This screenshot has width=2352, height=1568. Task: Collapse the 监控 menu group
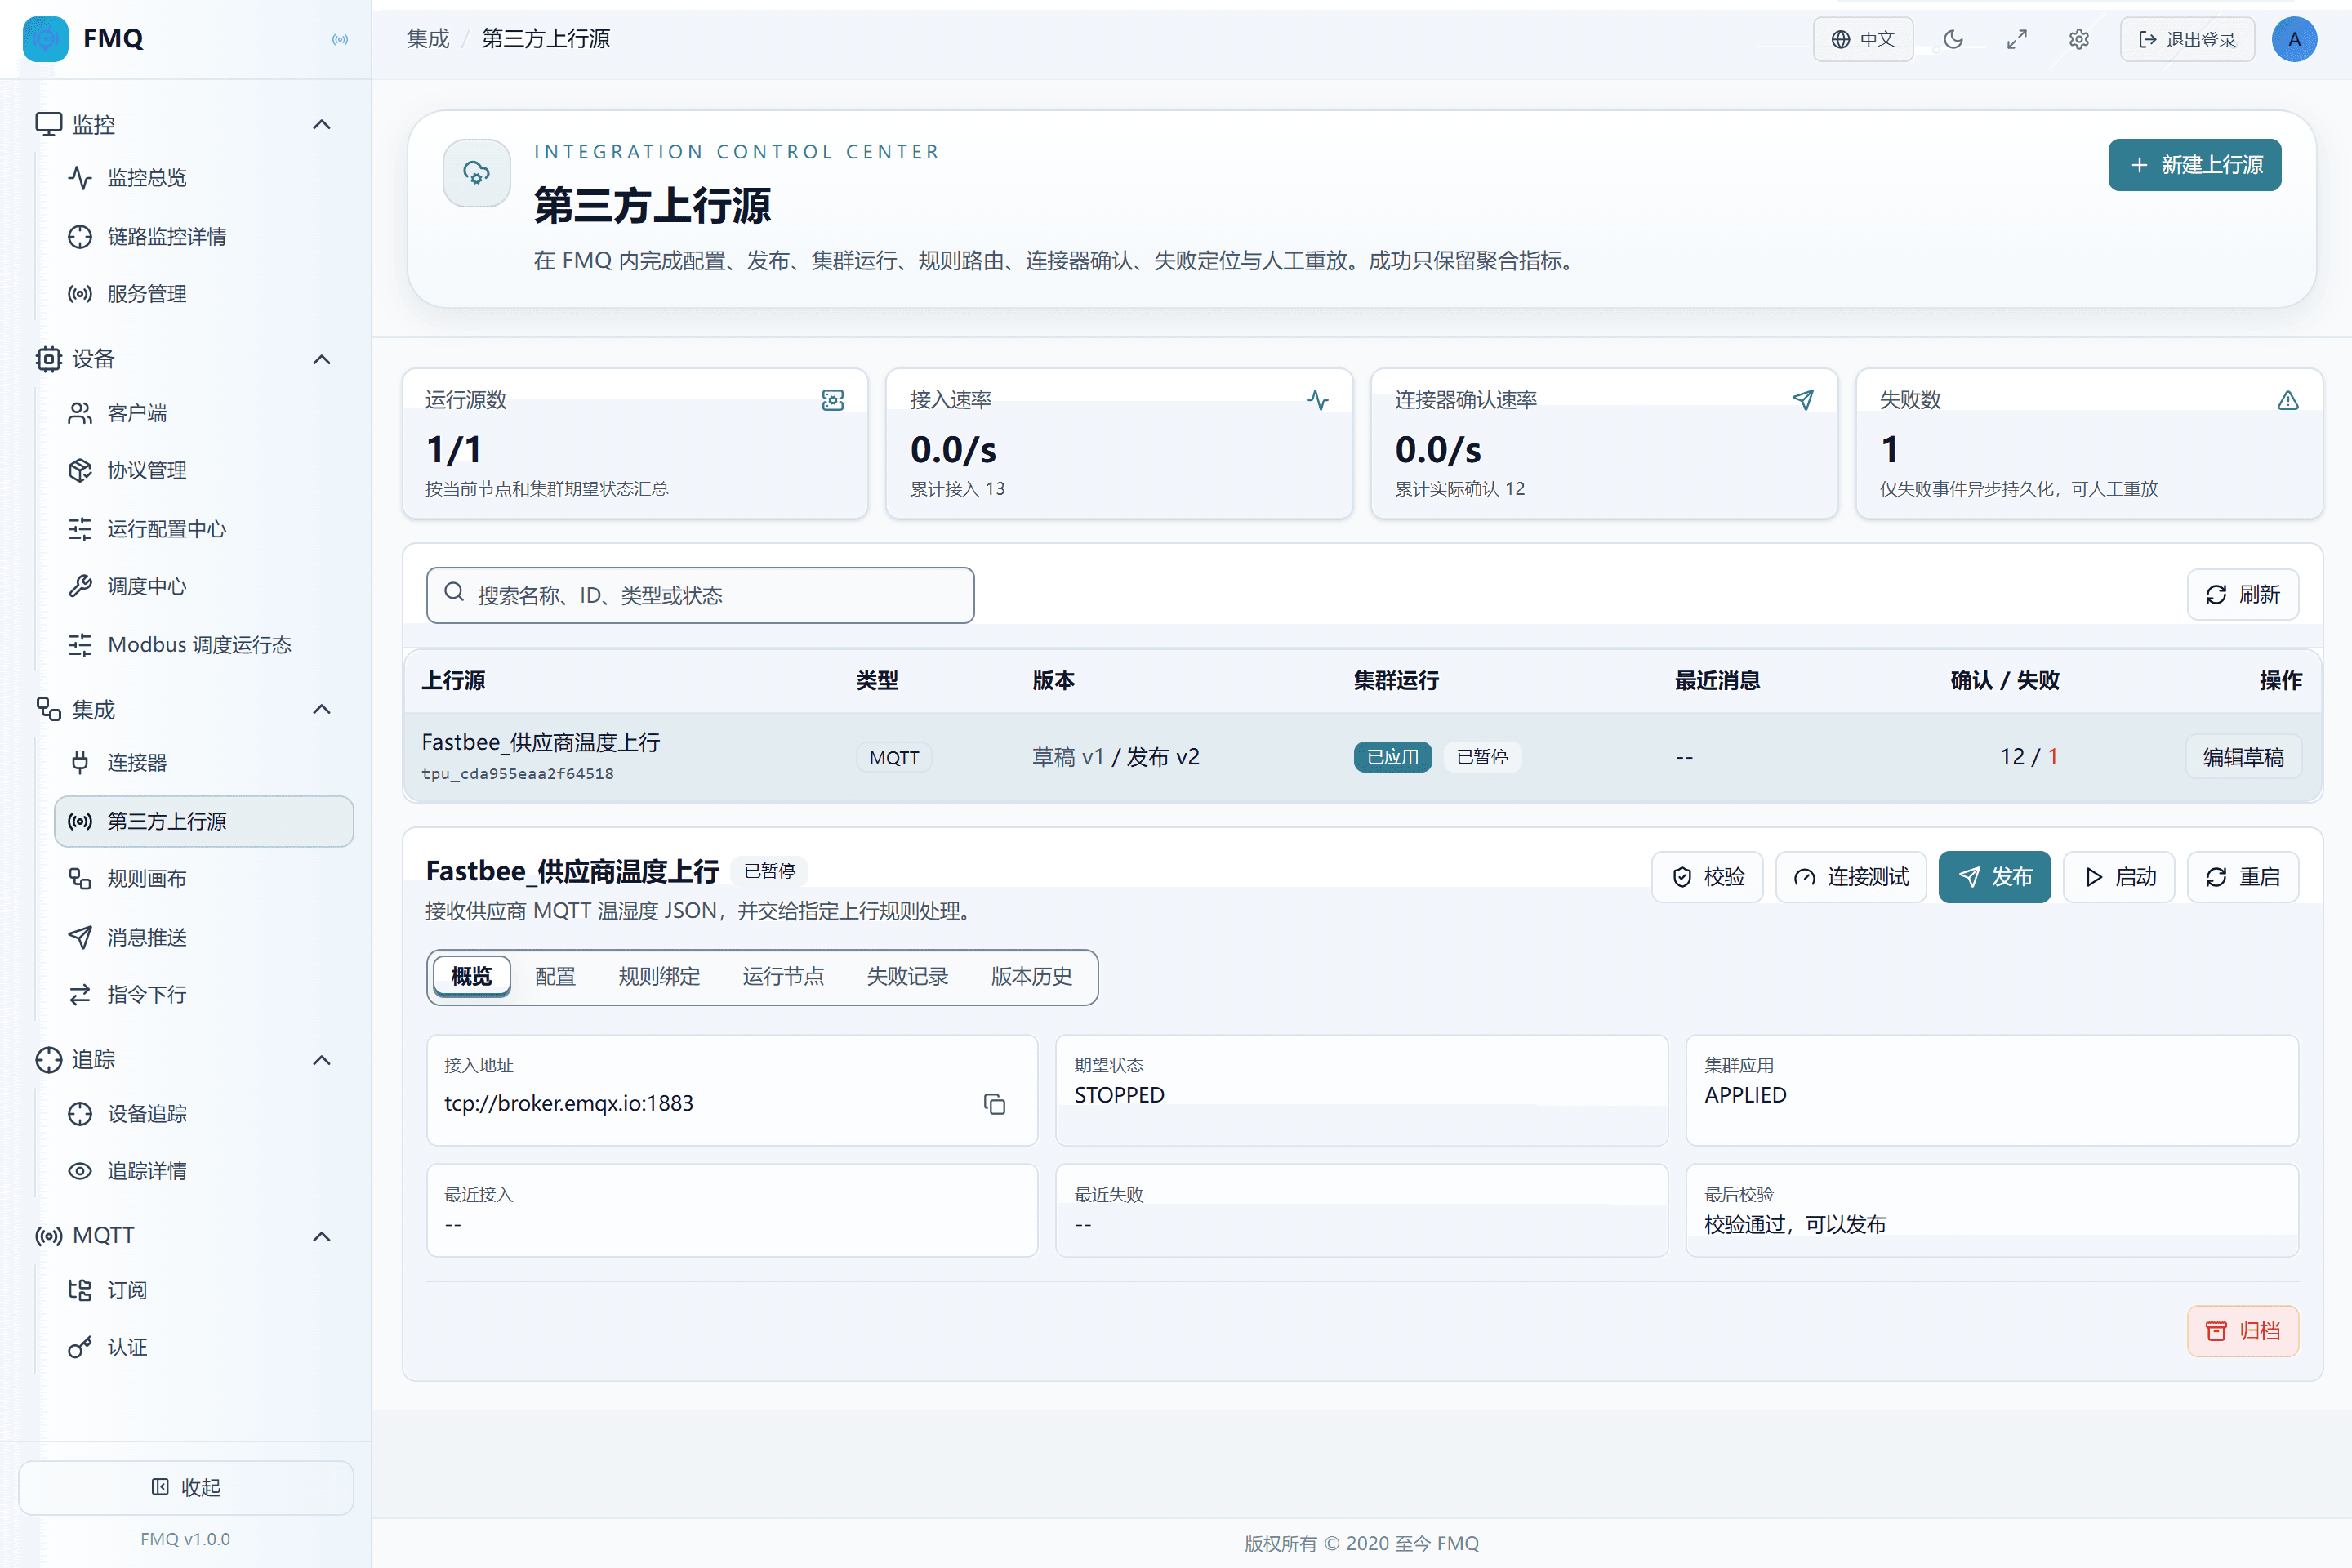coord(322,125)
